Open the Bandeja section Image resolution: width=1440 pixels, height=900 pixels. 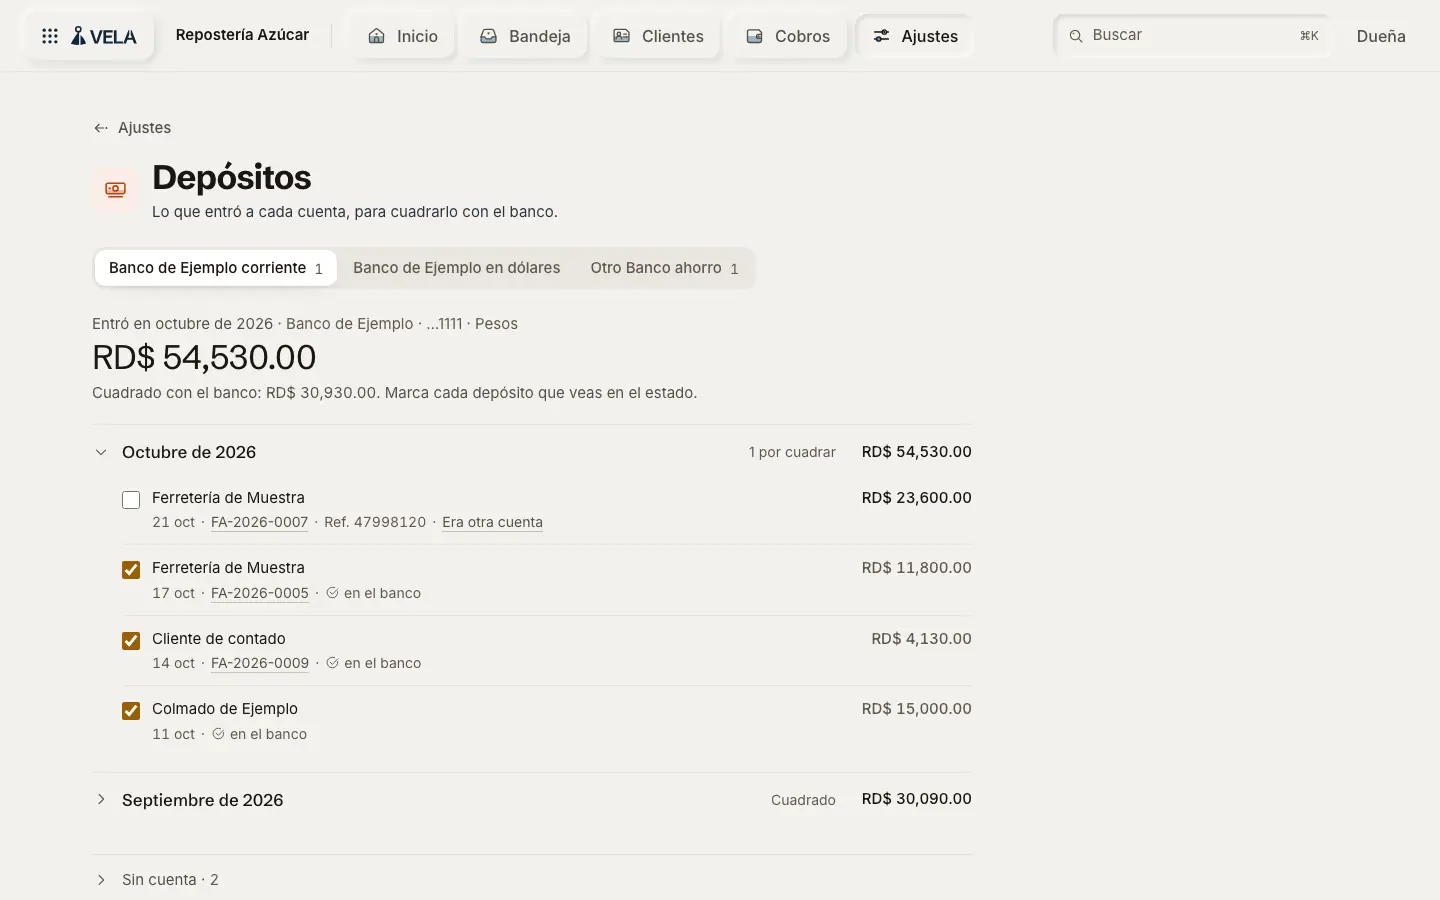[525, 36]
